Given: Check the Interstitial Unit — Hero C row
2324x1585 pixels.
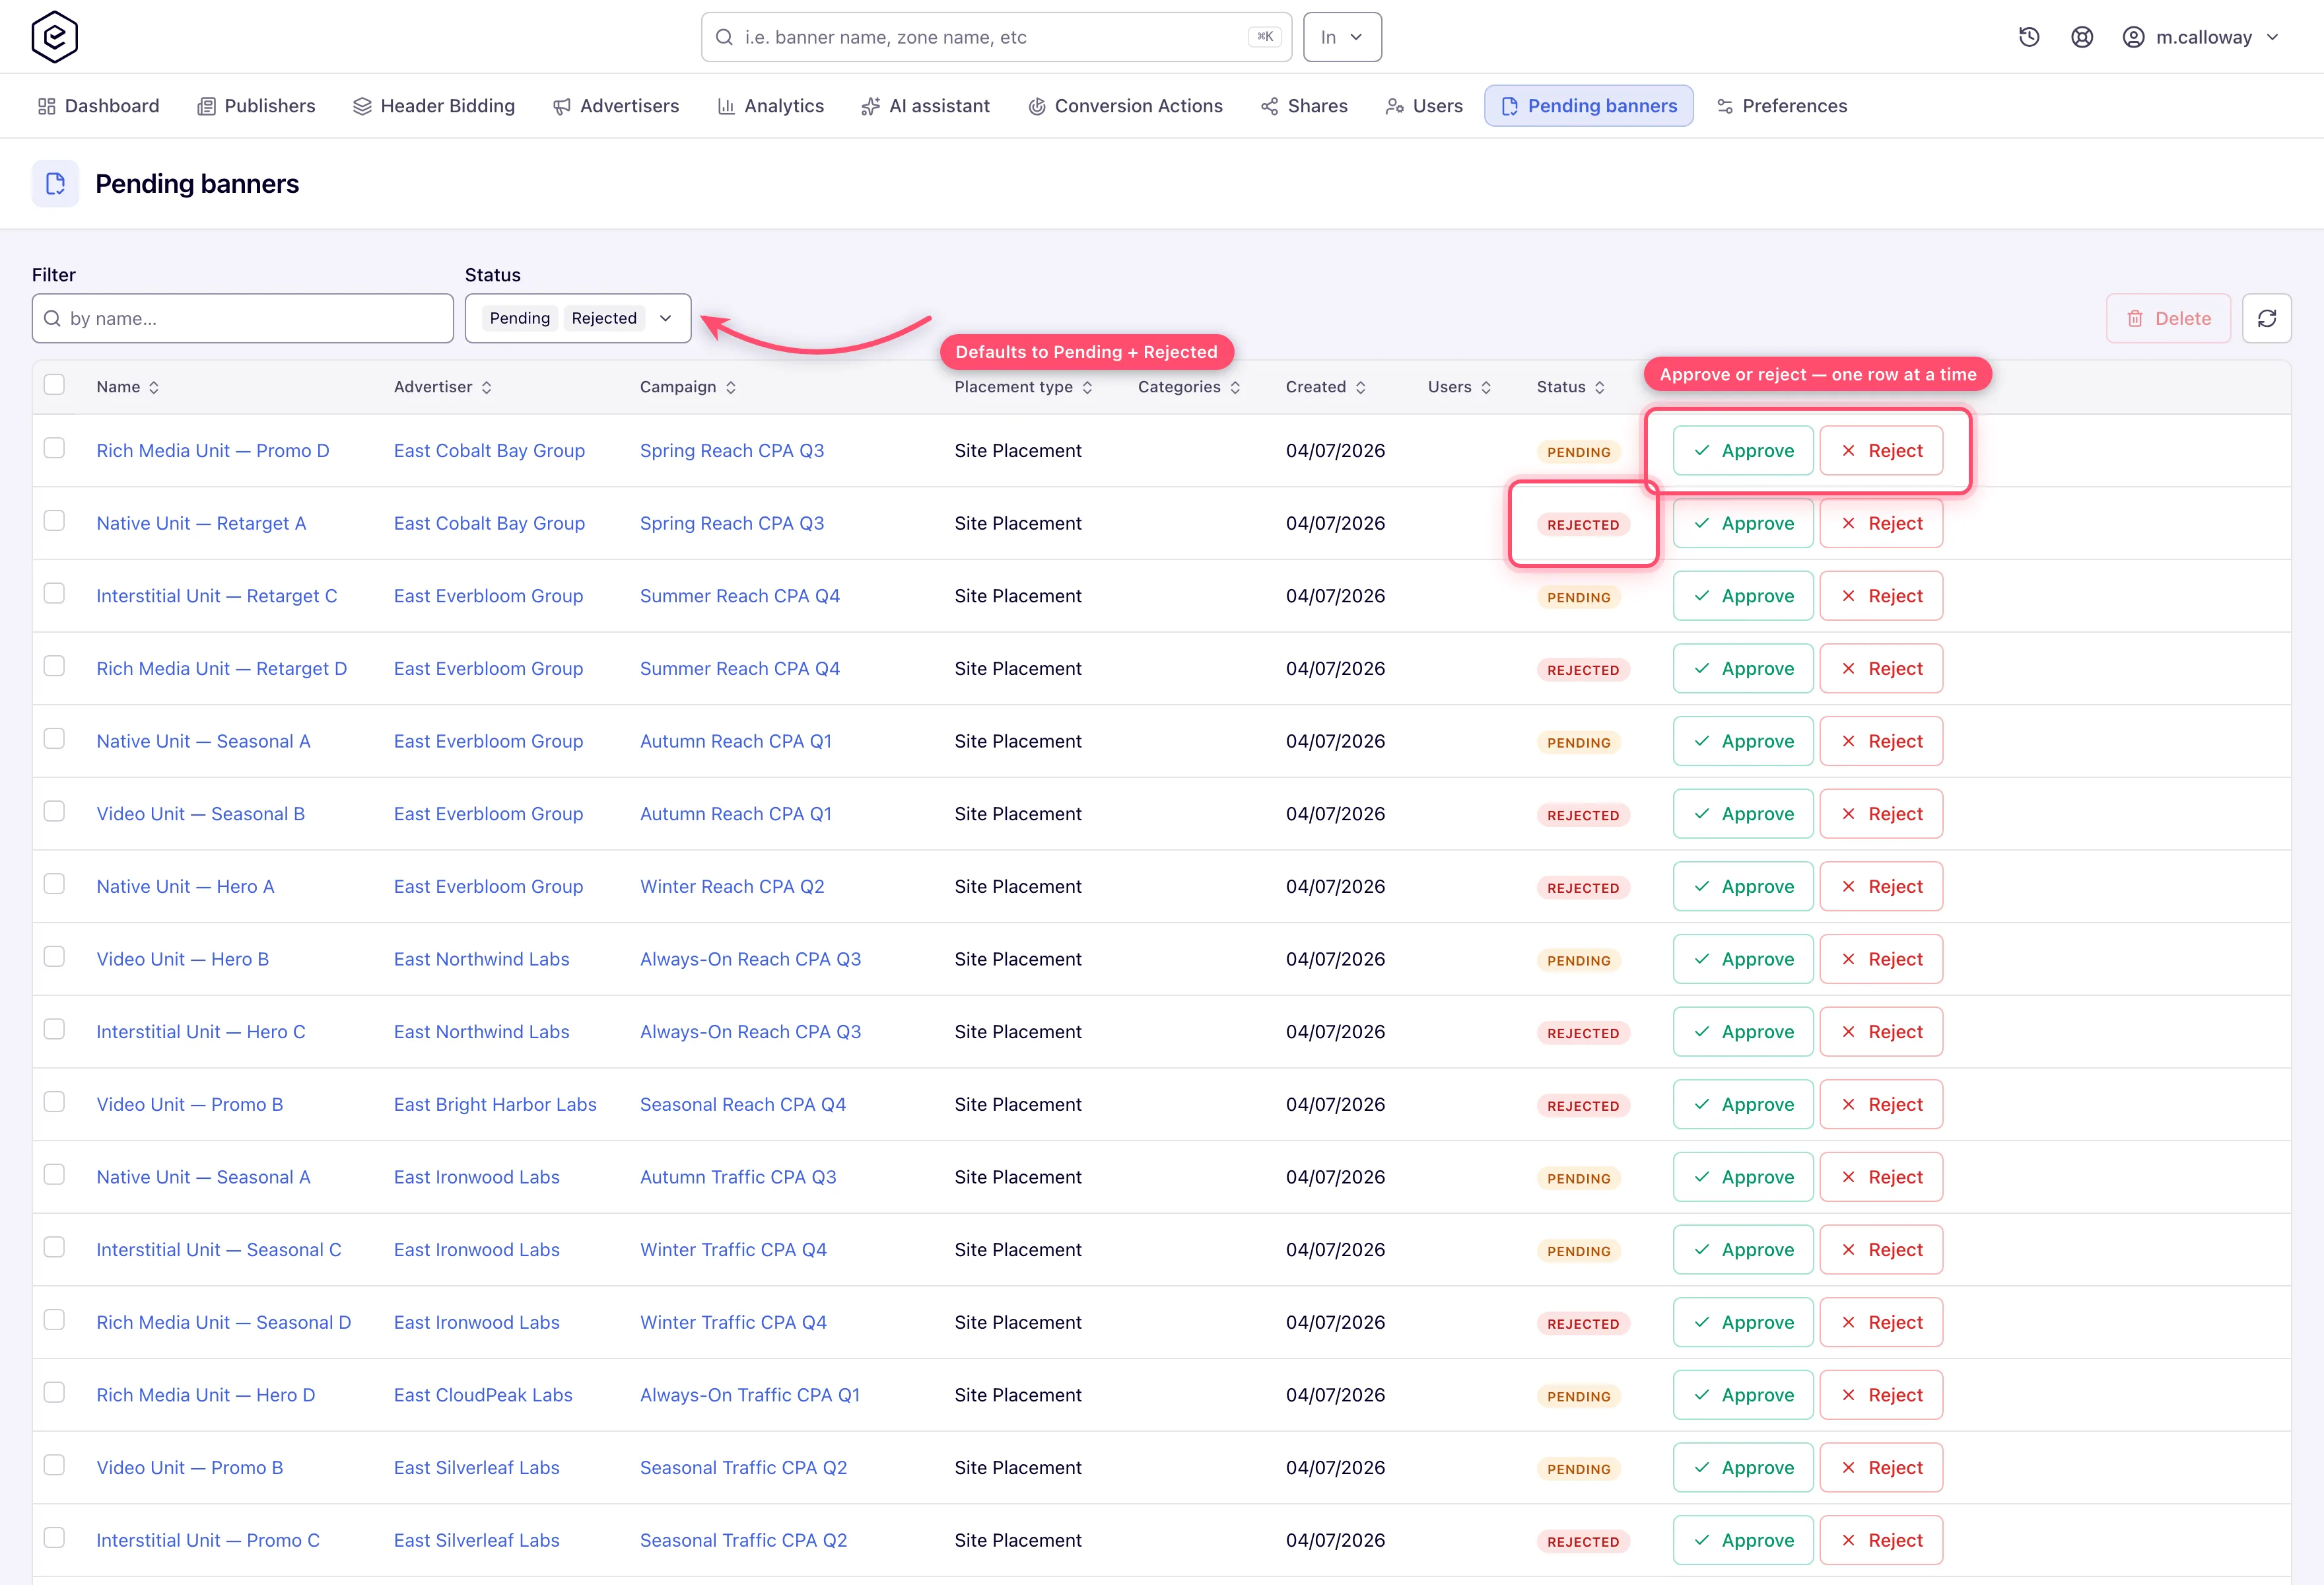Looking at the screenshot, I should pos(54,1029).
